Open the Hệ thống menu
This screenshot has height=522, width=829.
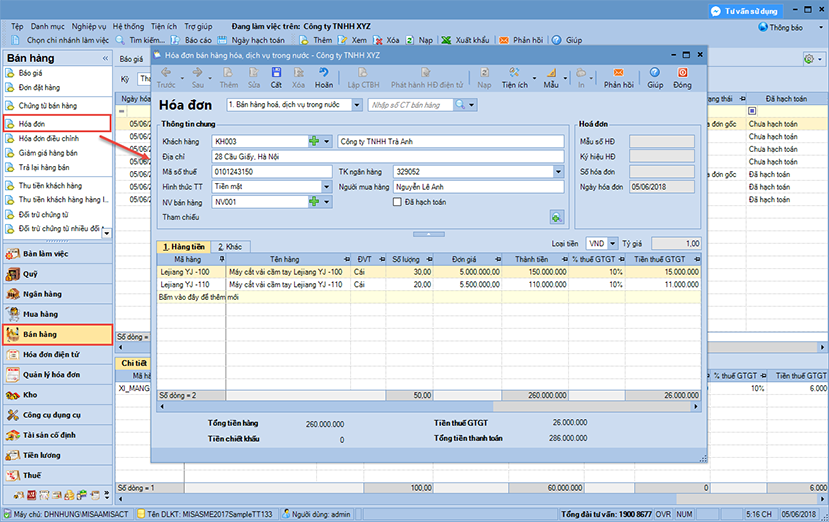point(128,26)
